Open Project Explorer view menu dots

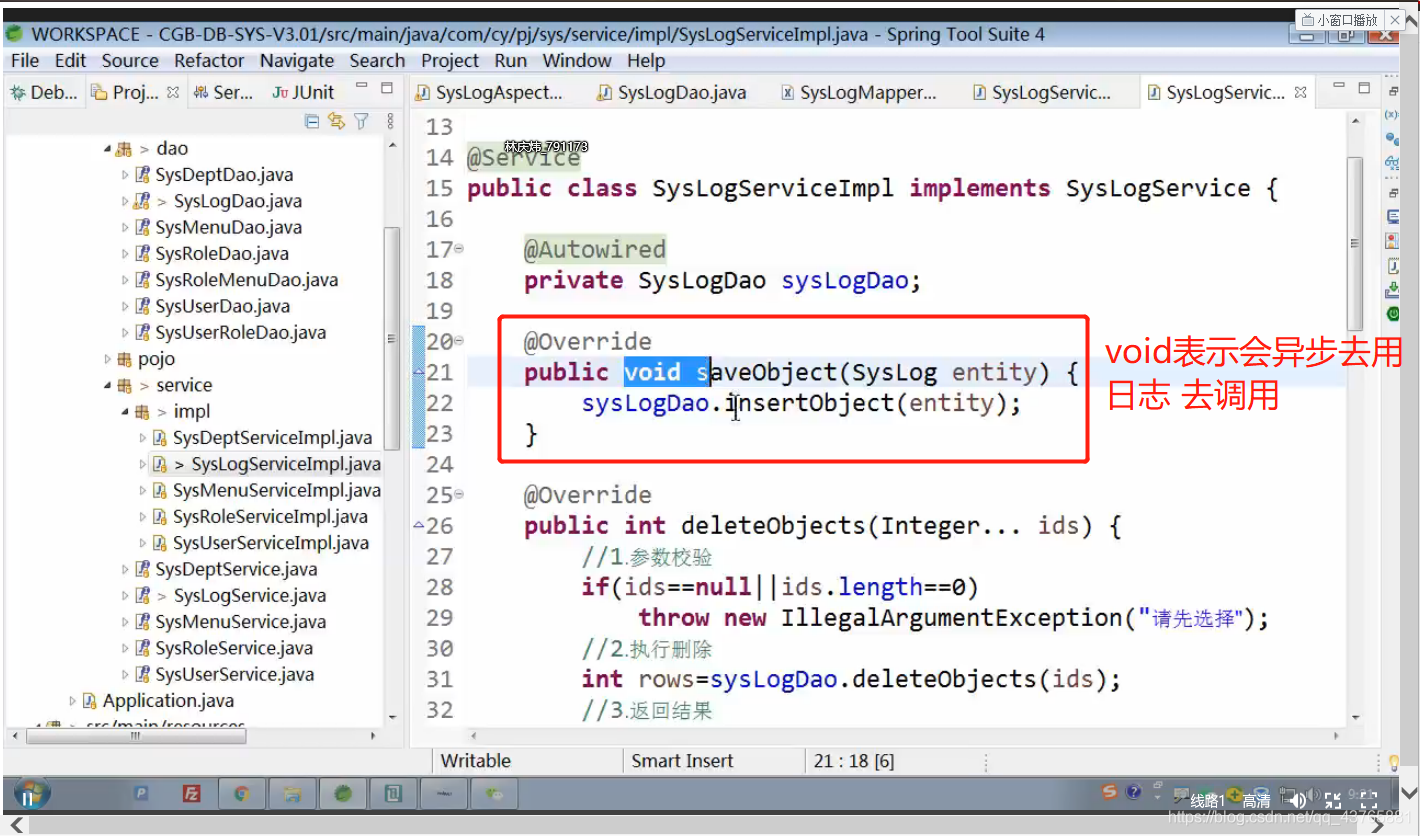(389, 121)
